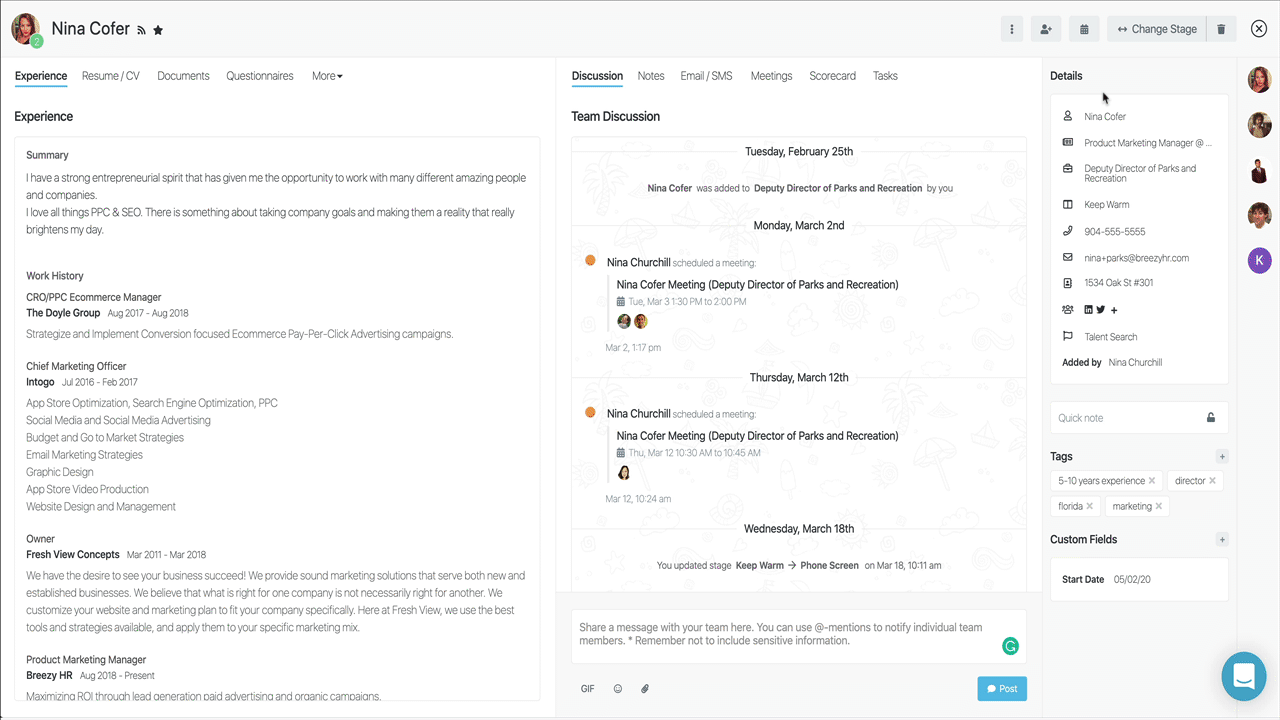Image resolution: width=1280 pixels, height=720 pixels.
Task: Click the address book icon beside 1534 Oak St
Action: click(x=1068, y=283)
